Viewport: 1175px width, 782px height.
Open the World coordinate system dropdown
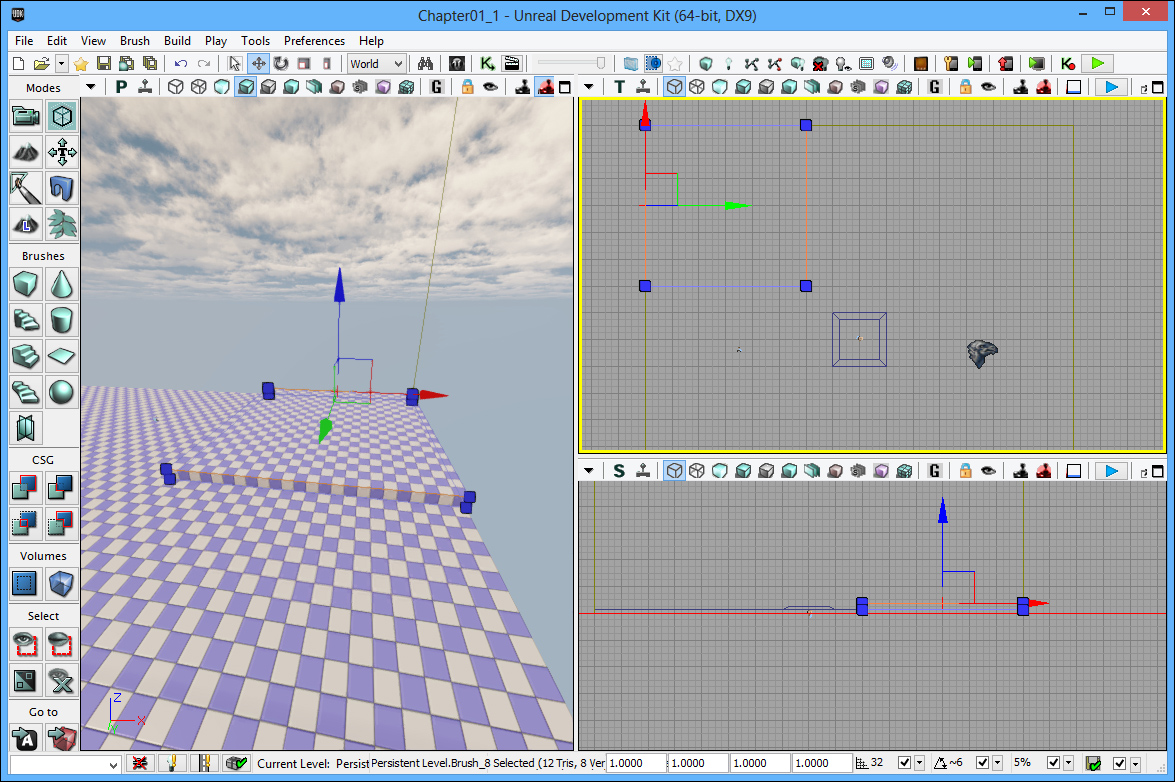click(377, 63)
